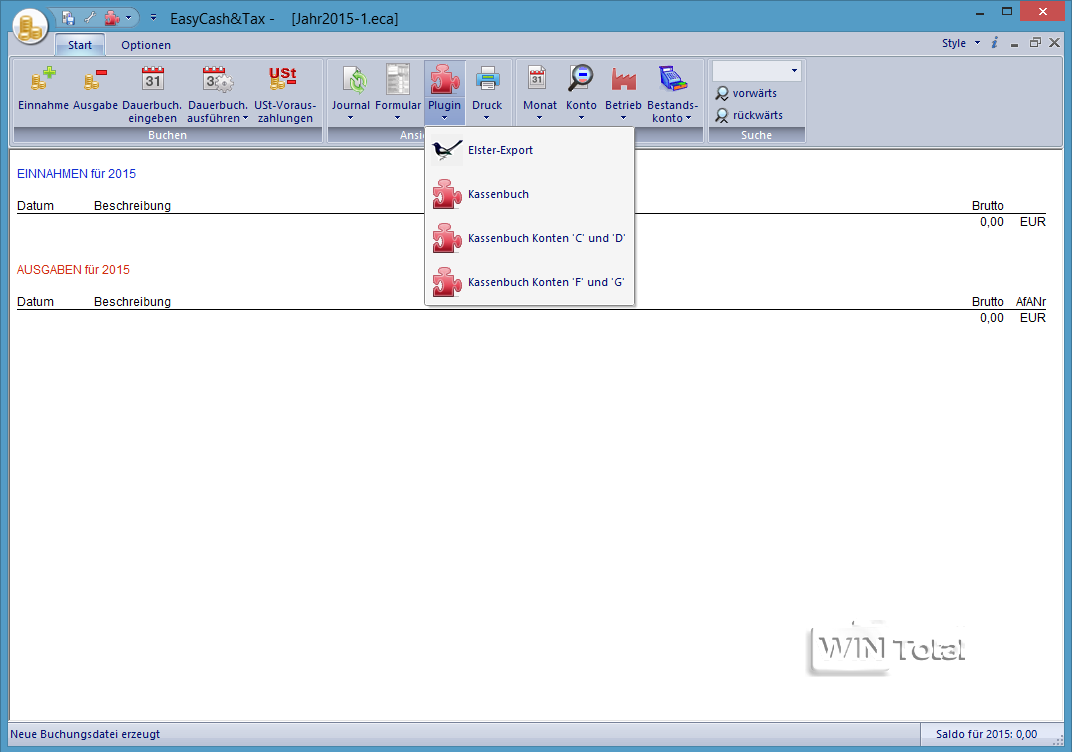Click the wrench icon in quick access toolbar

[x=90, y=18]
